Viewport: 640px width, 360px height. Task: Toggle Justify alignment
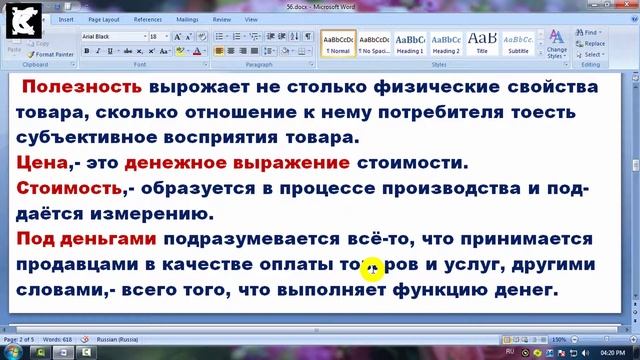[x=255, y=51]
